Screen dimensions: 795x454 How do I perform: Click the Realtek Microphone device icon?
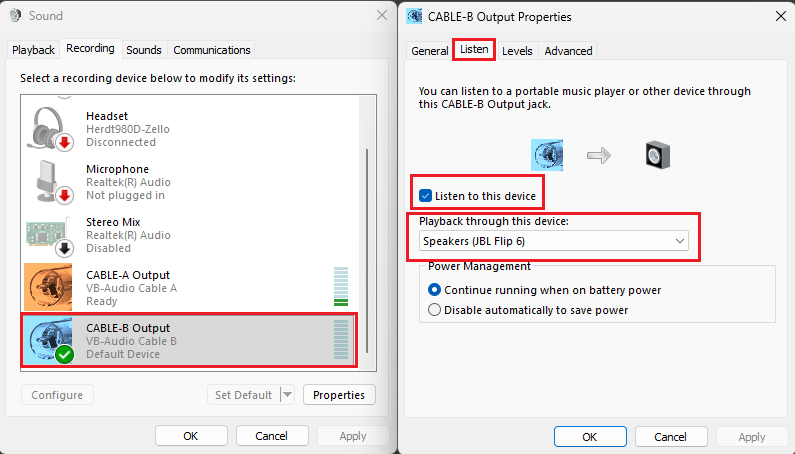click(x=50, y=182)
